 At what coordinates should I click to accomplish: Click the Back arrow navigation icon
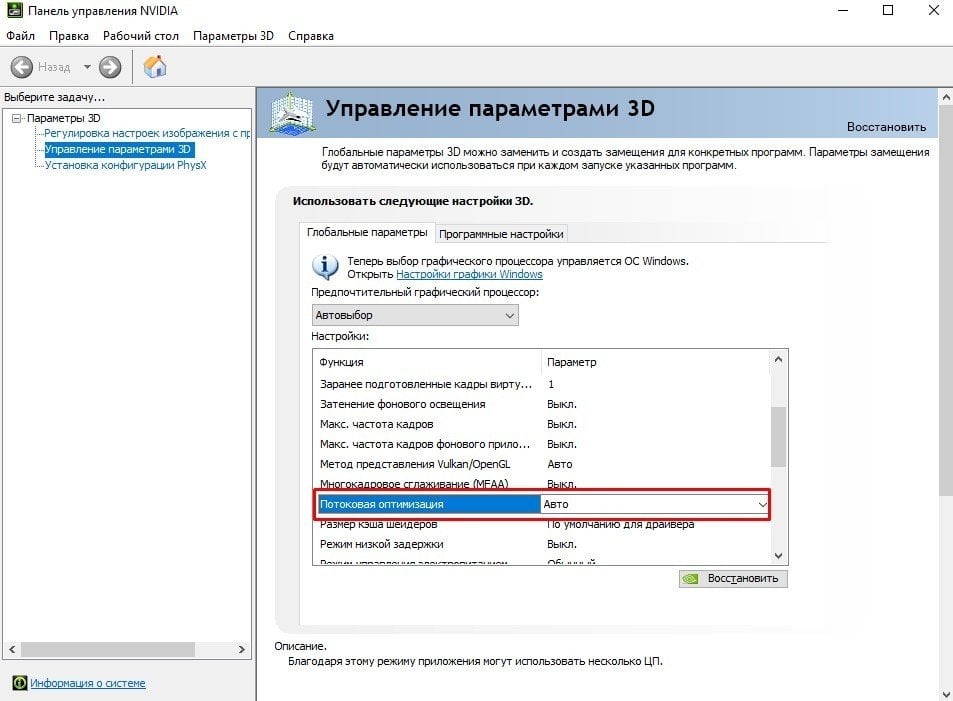pyautogui.click(x=22, y=67)
